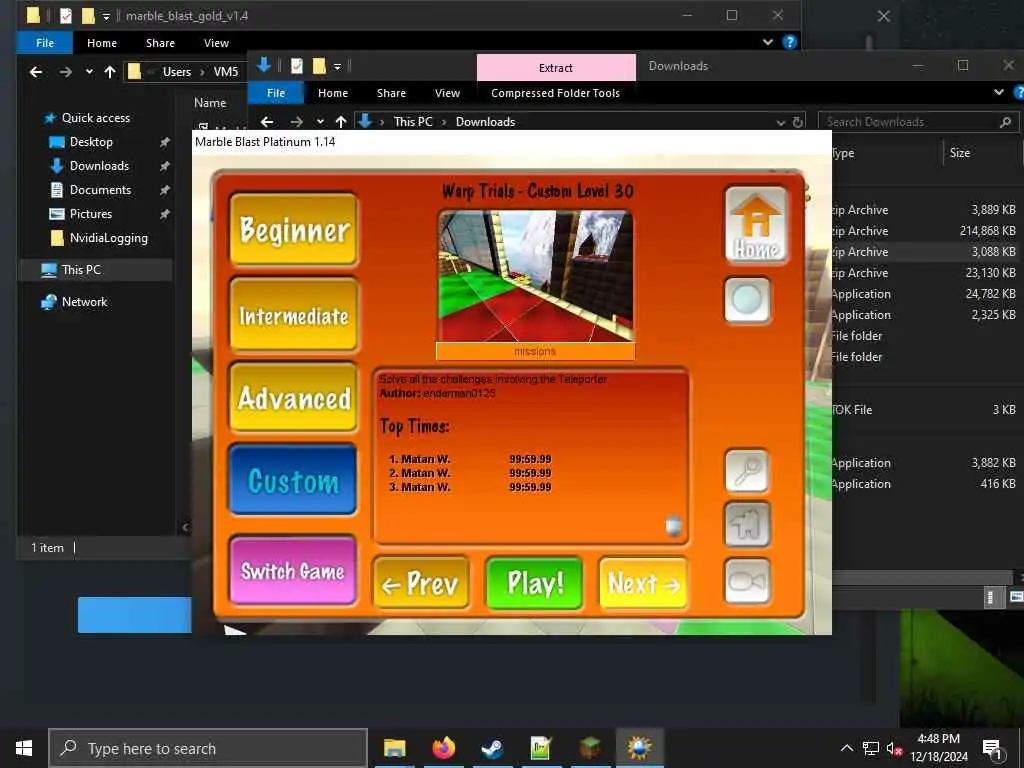The width and height of the screenshot is (1024, 768).
Task: Select the Beginner difficulty button
Action: 294,230
